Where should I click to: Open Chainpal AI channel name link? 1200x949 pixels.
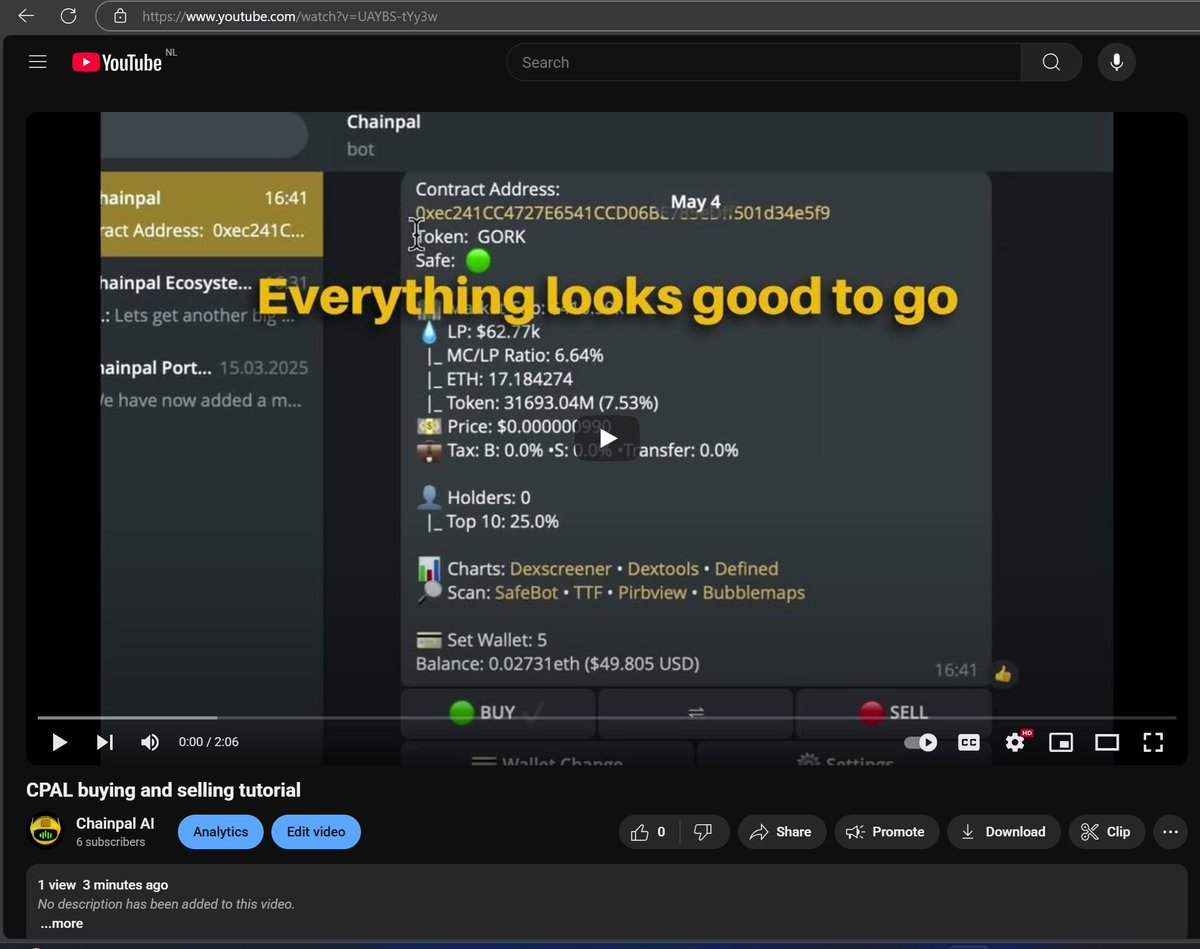click(x=115, y=824)
